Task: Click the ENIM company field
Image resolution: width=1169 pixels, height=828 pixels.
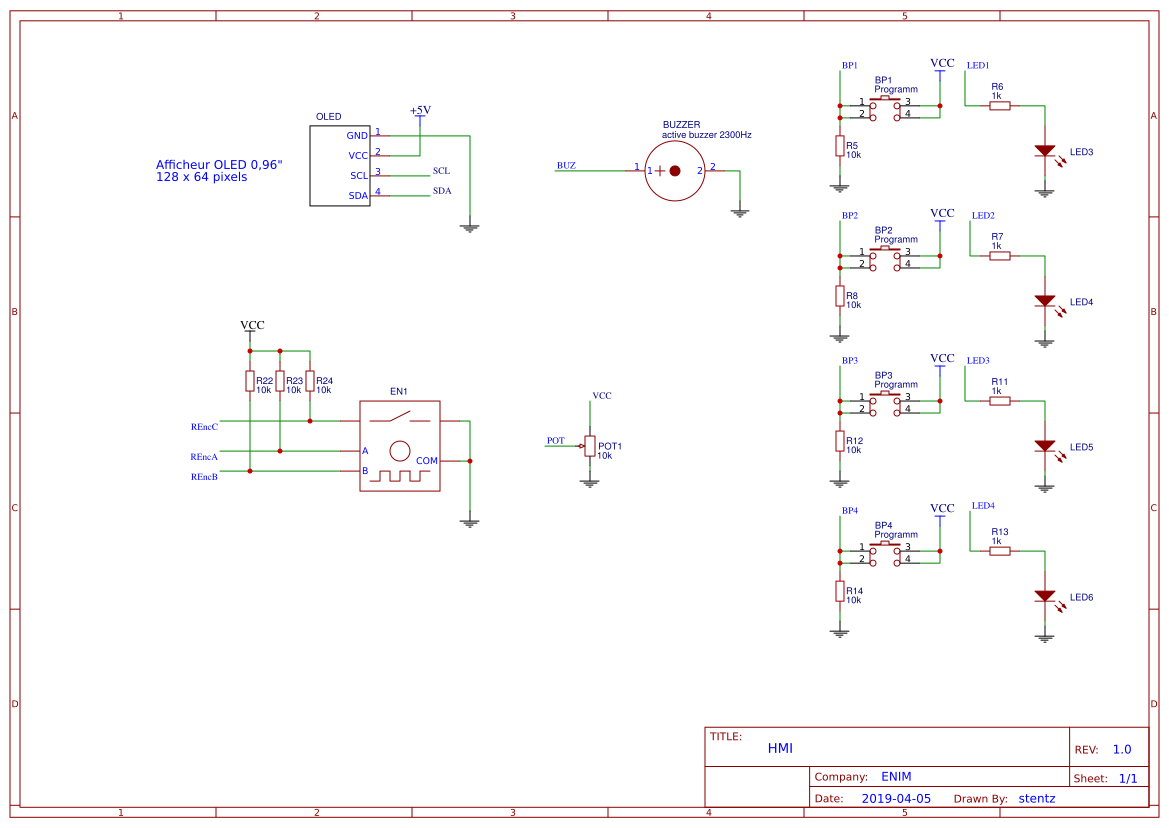Action: (896, 777)
